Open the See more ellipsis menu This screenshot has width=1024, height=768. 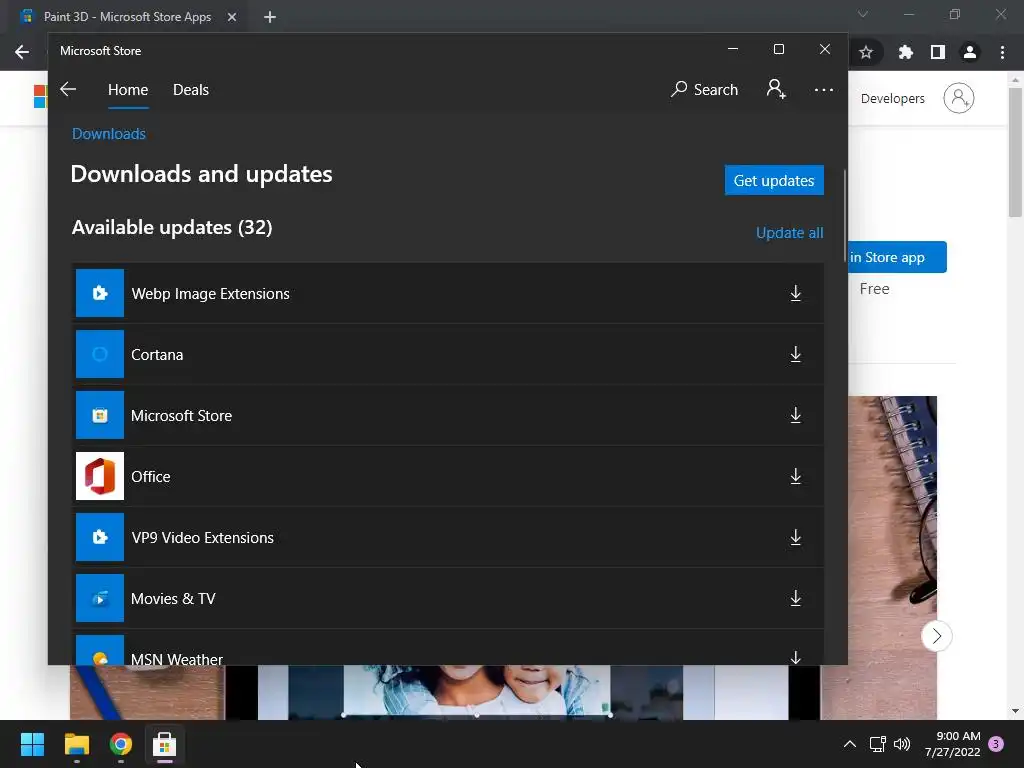(824, 89)
